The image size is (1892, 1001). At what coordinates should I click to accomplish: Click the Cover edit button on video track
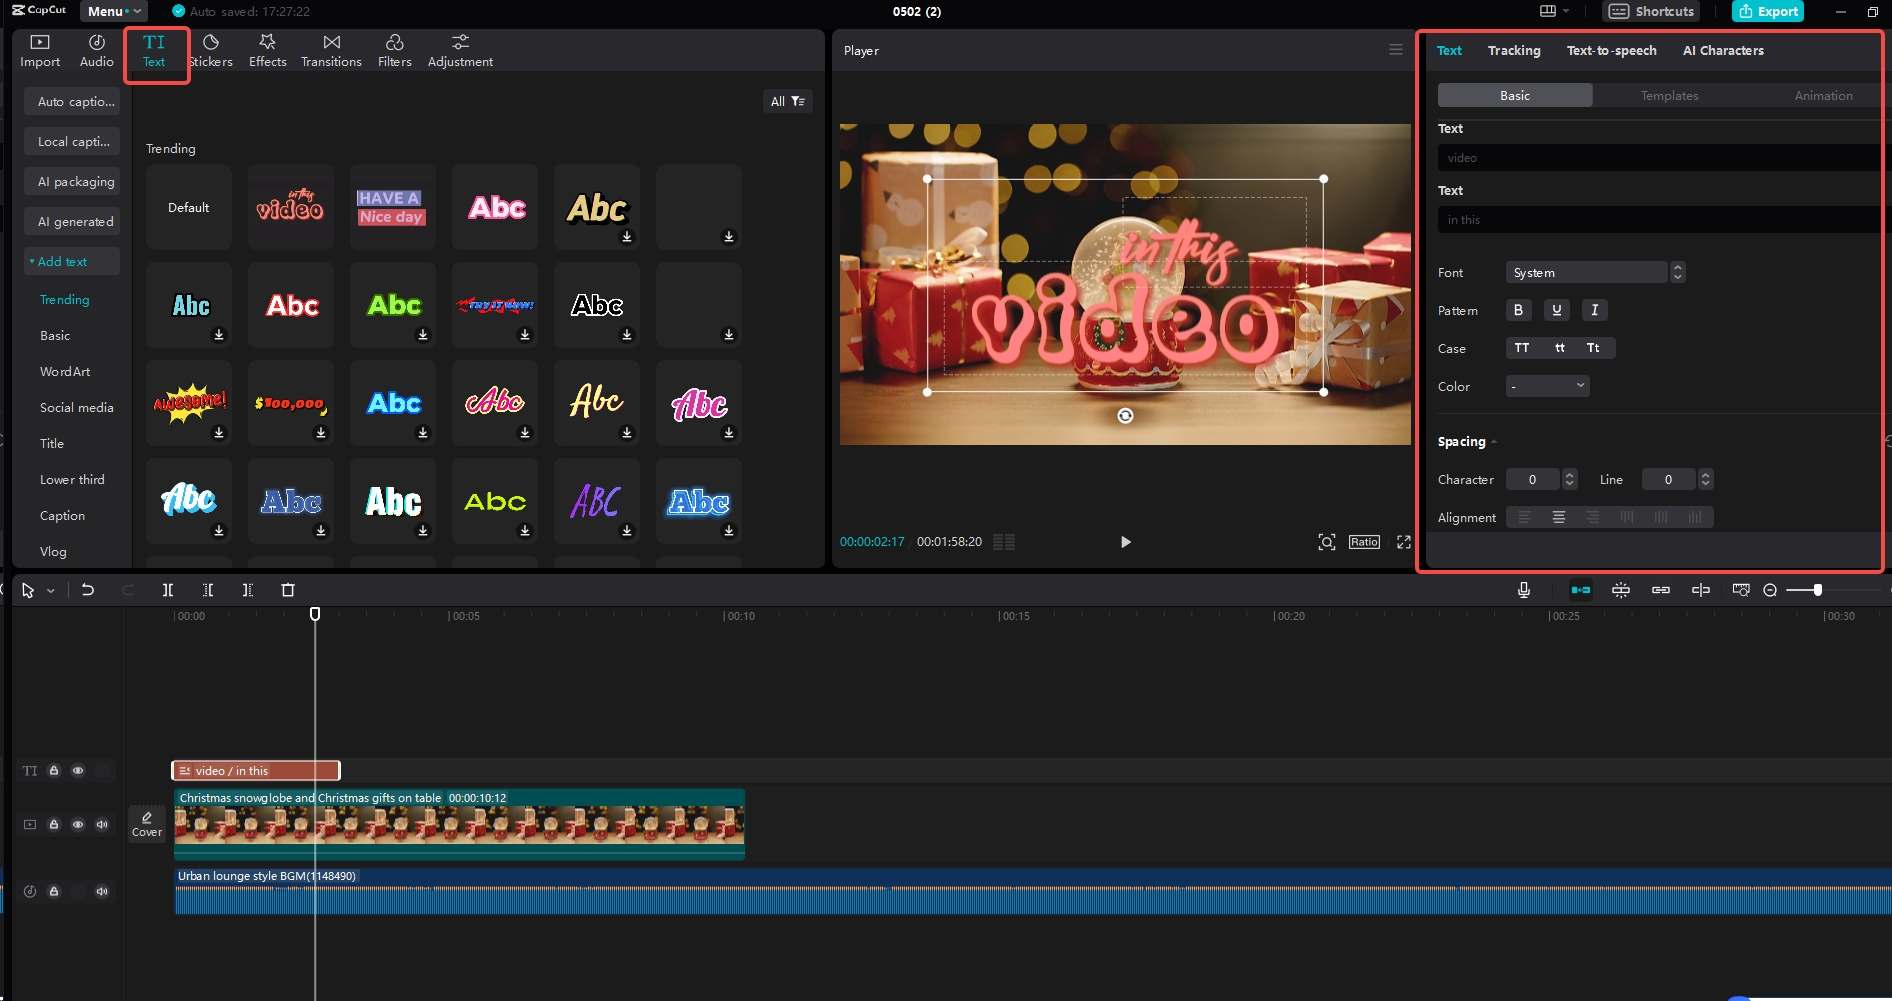point(147,824)
